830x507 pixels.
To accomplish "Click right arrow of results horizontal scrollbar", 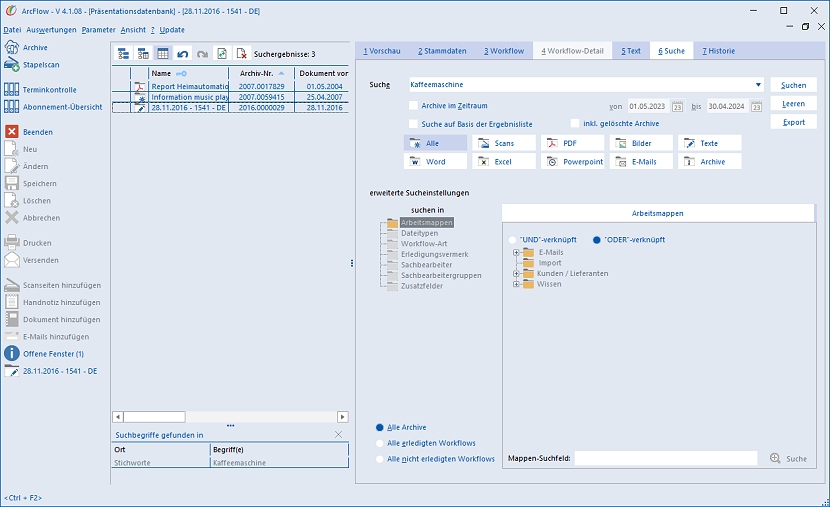I will (342, 417).
